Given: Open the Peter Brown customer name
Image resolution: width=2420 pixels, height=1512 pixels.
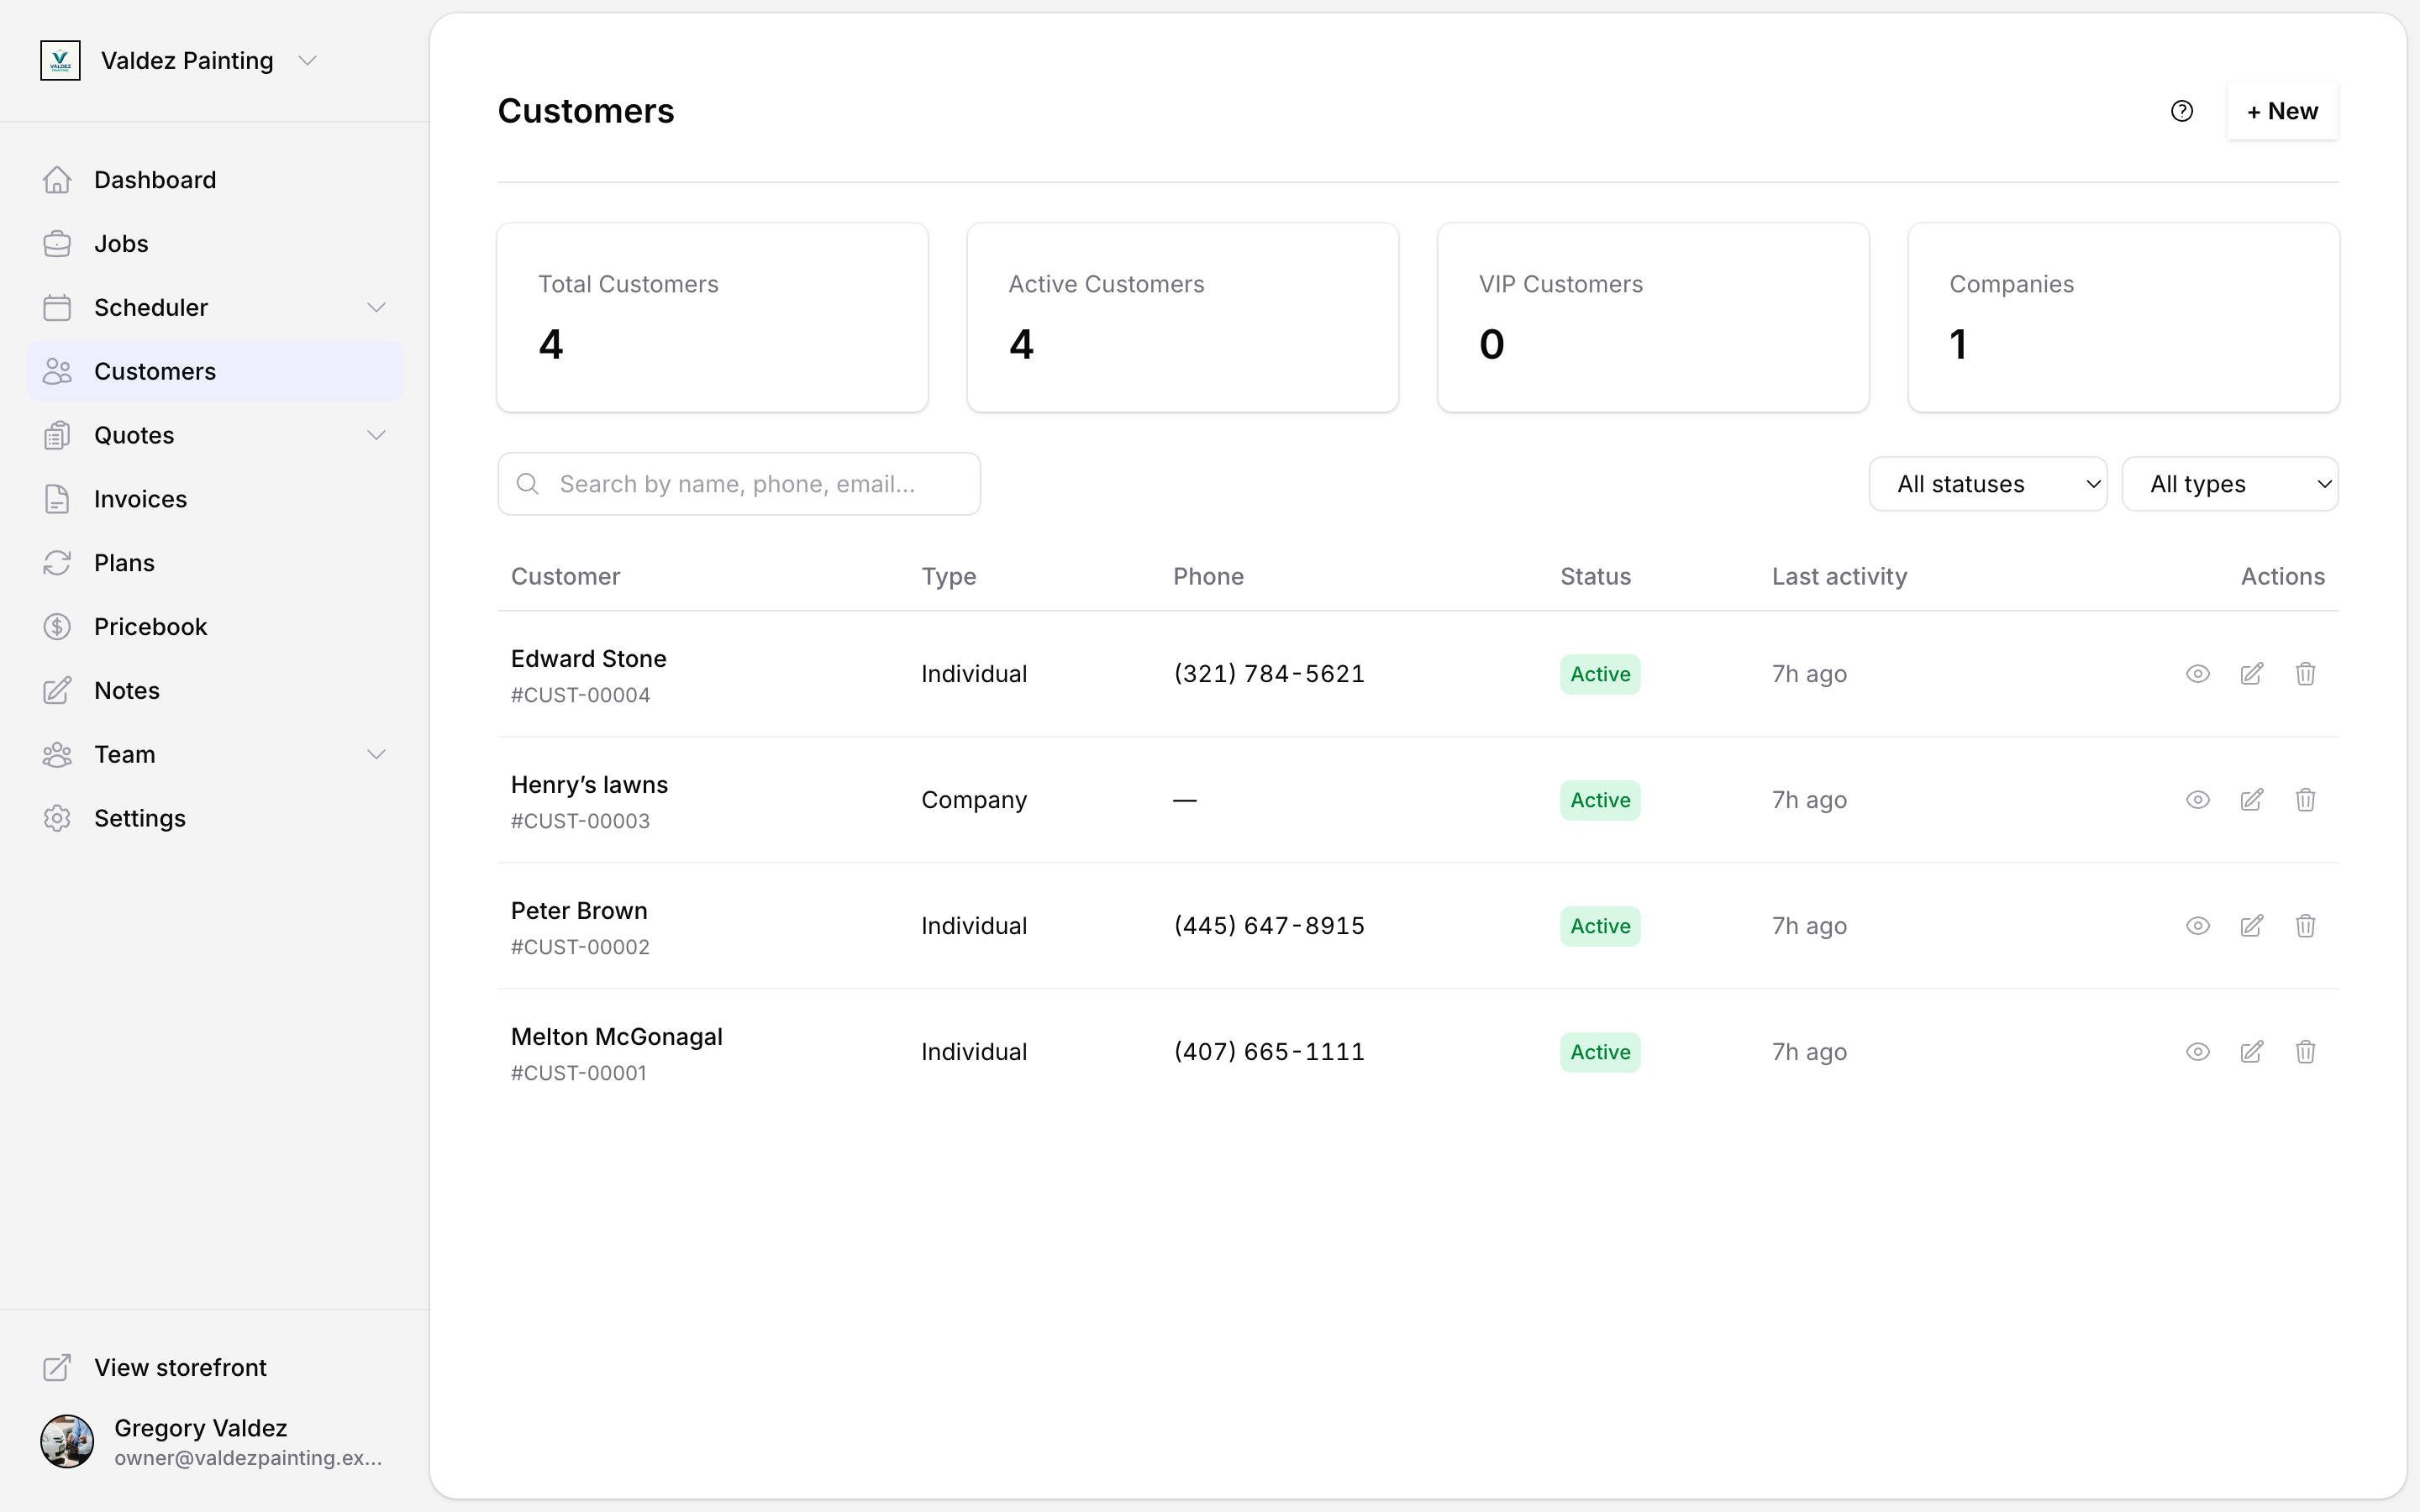Looking at the screenshot, I should (x=579, y=911).
